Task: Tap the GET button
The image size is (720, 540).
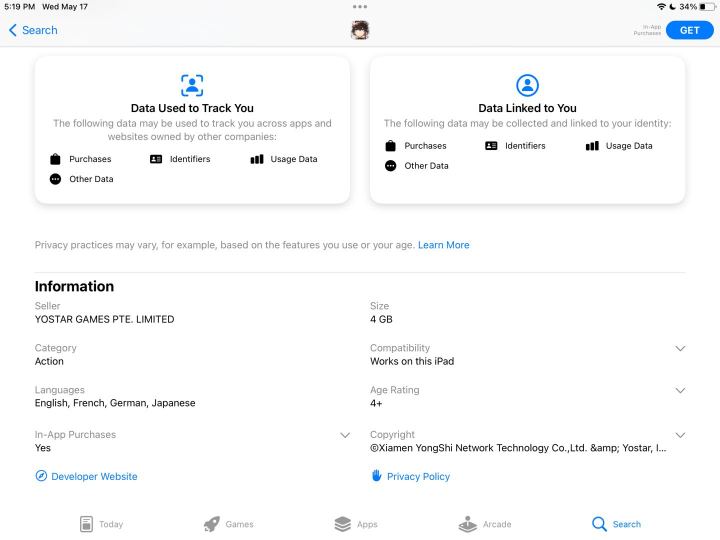Action: 689,30
